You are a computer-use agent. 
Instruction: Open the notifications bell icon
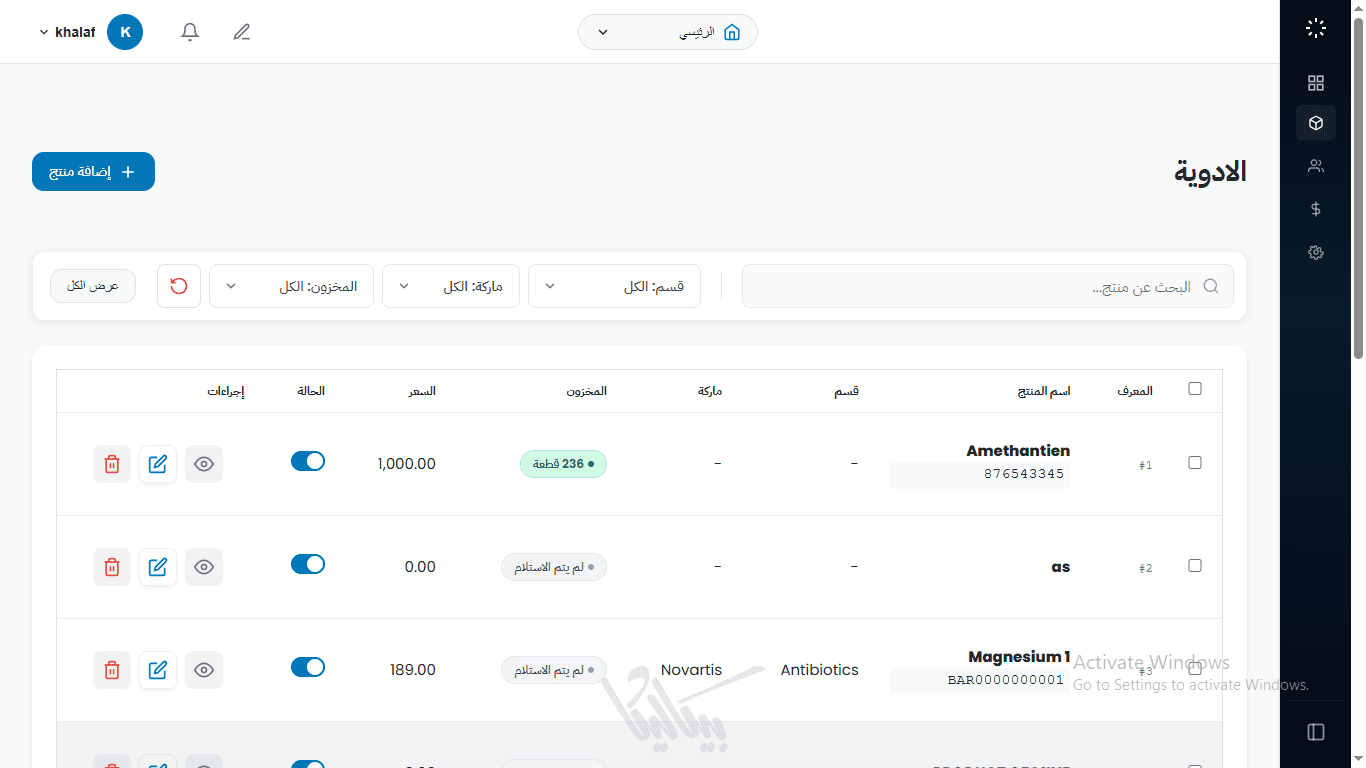(x=190, y=32)
